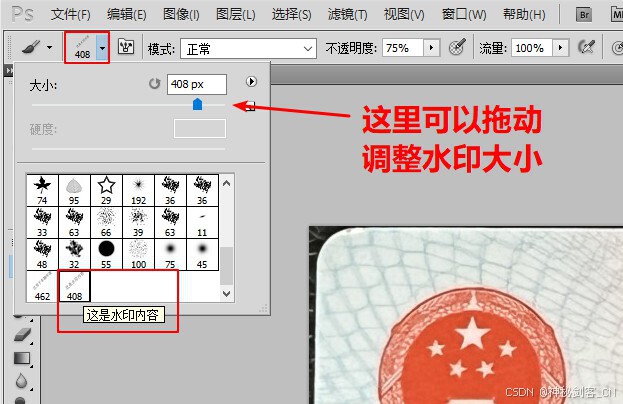
Task: Select the hard round brush 55
Action: [x=106, y=255]
